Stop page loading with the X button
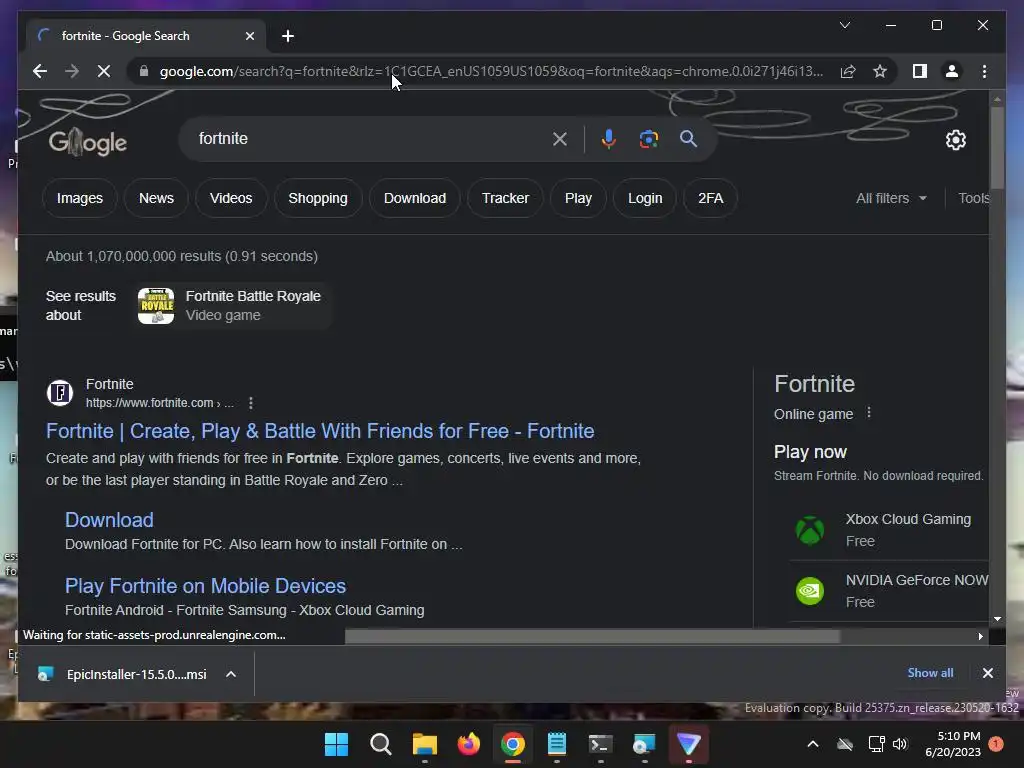Viewport: 1024px width, 768px height. click(x=104, y=71)
